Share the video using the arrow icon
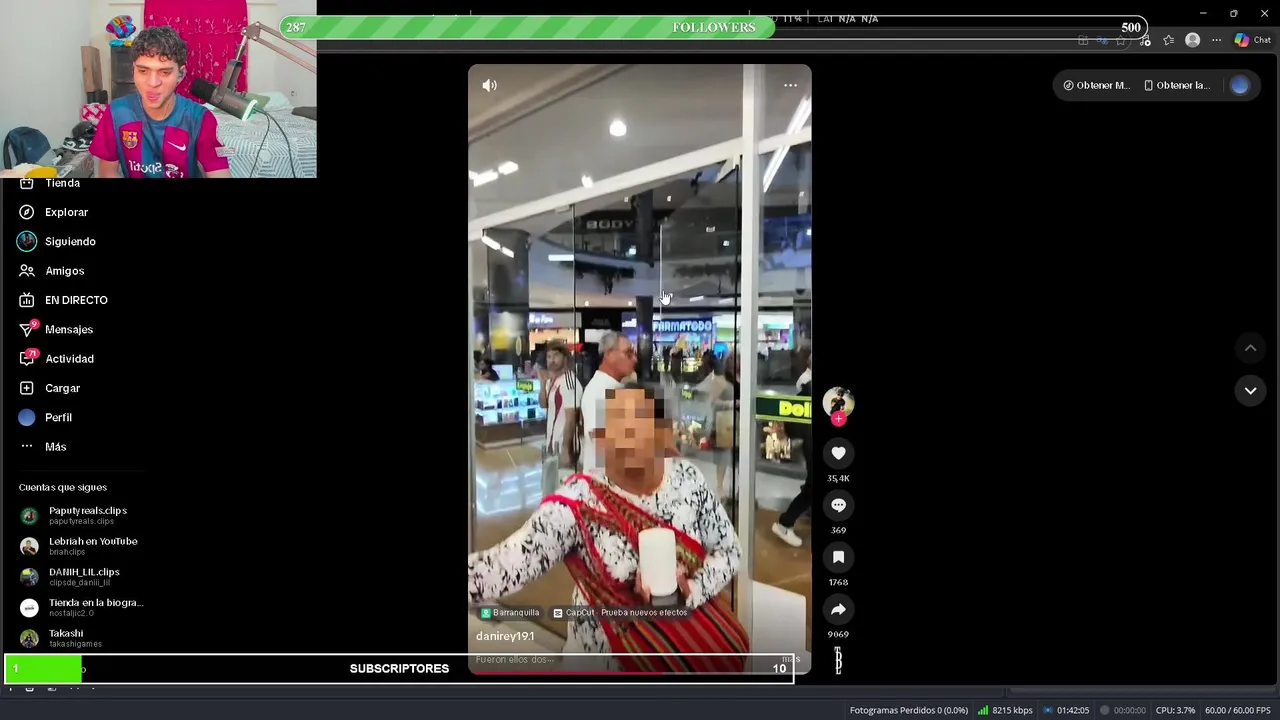This screenshot has height=720, width=1280. tap(838, 609)
